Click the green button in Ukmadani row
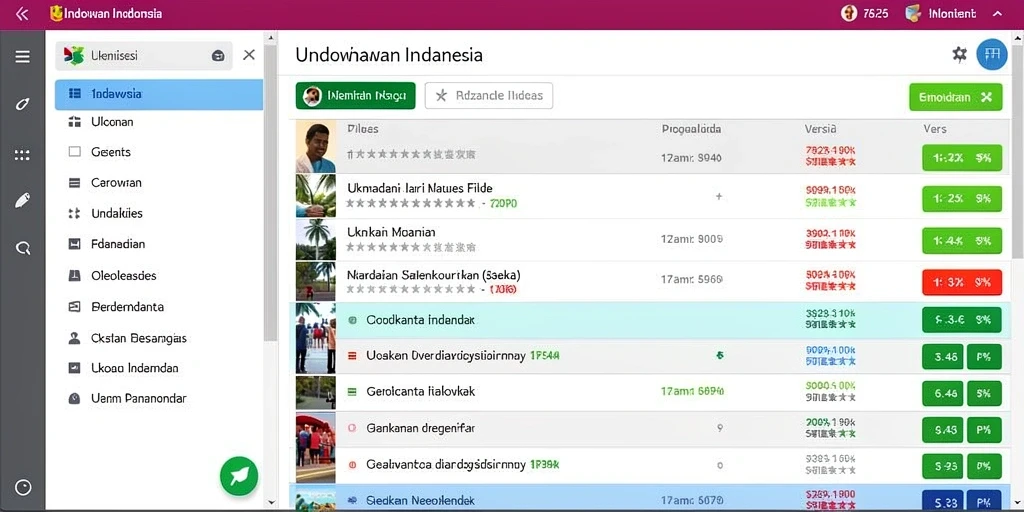The width and height of the screenshot is (1024, 512). pyautogui.click(x=961, y=199)
